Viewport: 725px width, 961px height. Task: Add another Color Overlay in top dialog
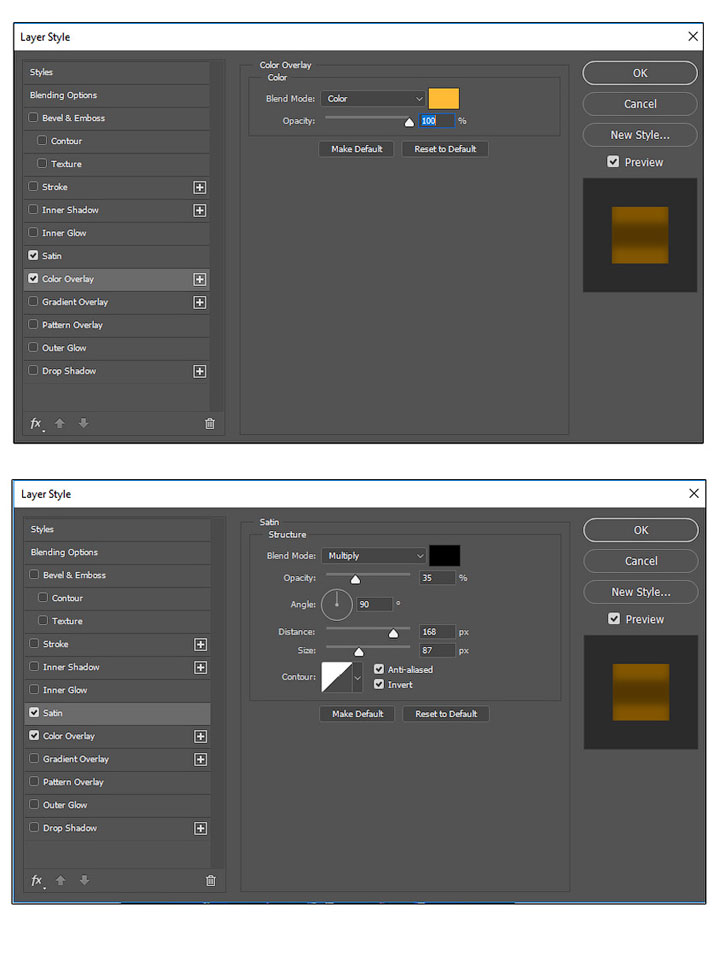tap(200, 279)
